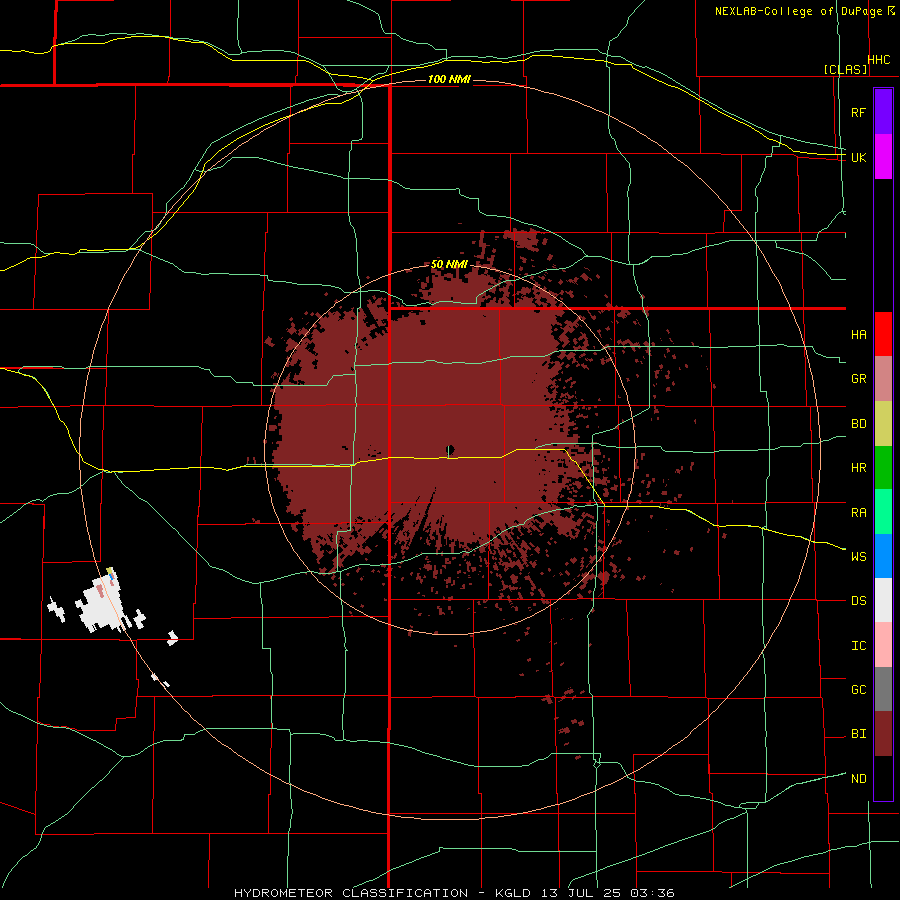Select the IC light-pink legend swatch
The height and width of the screenshot is (900, 900).
(883, 645)
